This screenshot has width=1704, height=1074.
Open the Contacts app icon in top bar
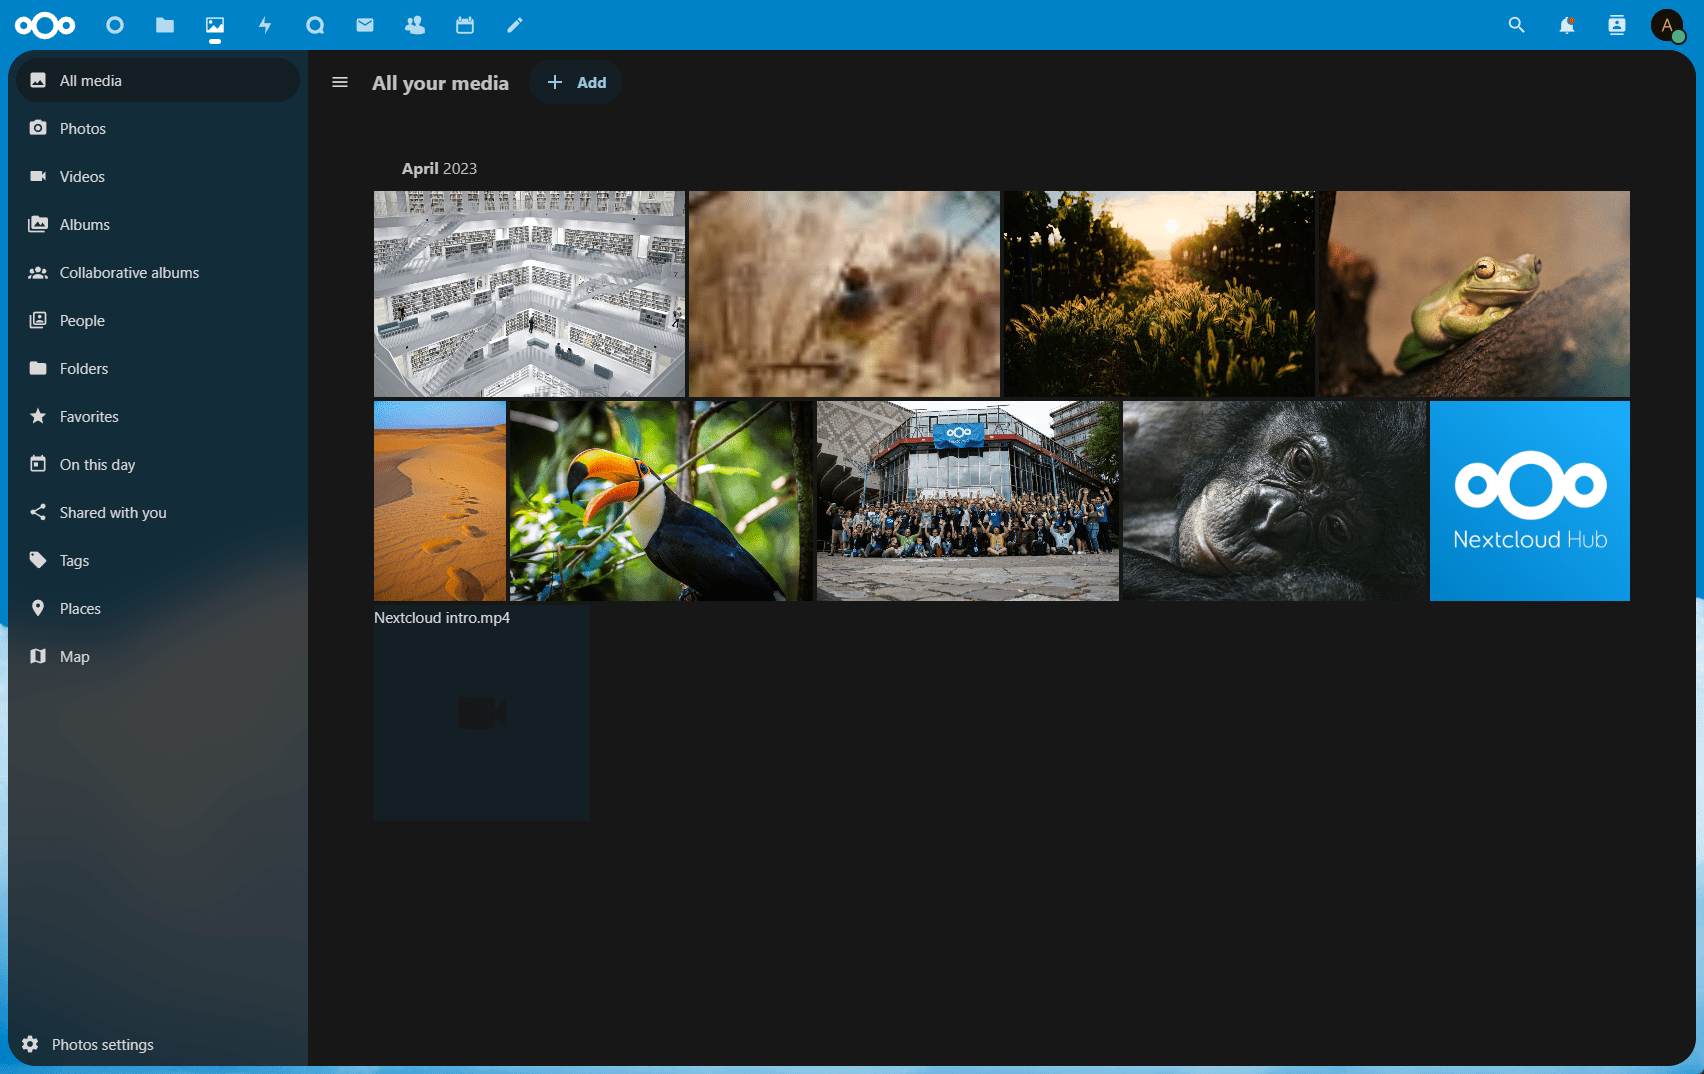coord(415,25)
